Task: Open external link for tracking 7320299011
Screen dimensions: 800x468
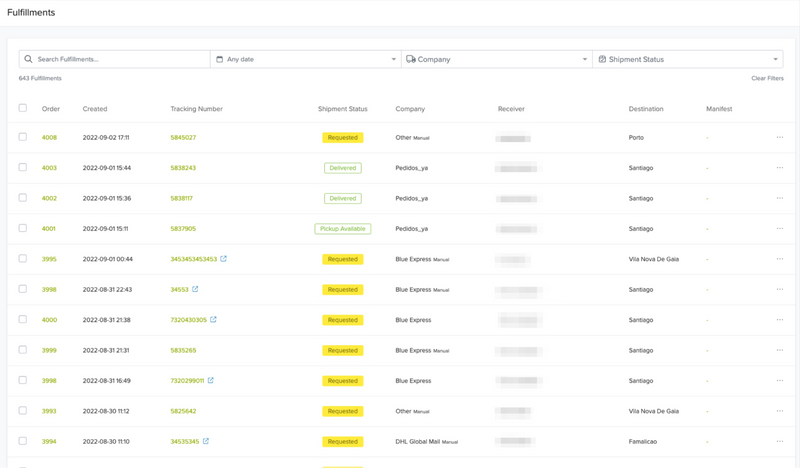Action: 211,380
